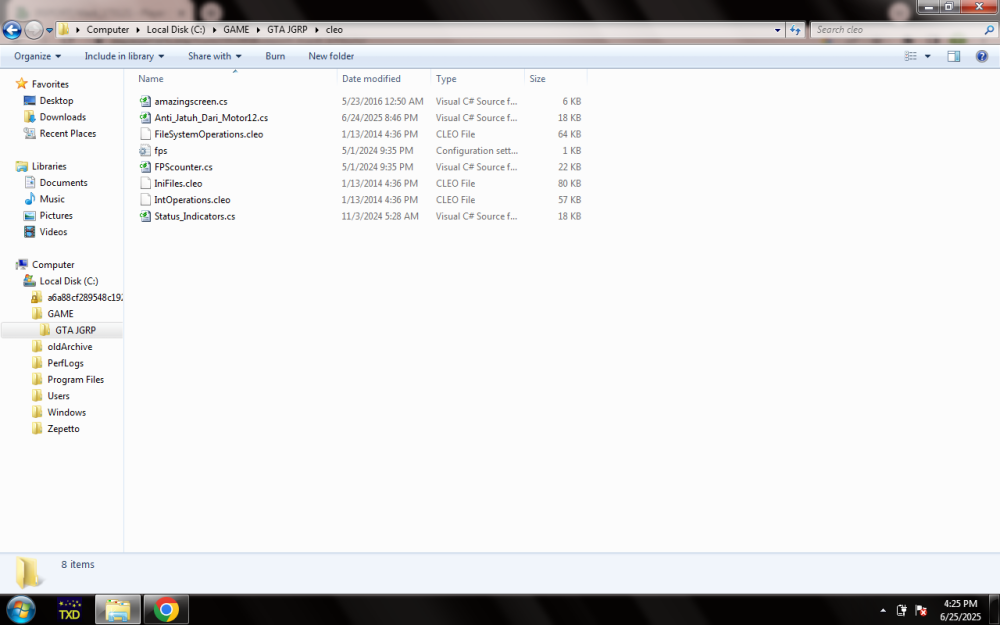Open PerfLogs folder in tree

[65, 364]
